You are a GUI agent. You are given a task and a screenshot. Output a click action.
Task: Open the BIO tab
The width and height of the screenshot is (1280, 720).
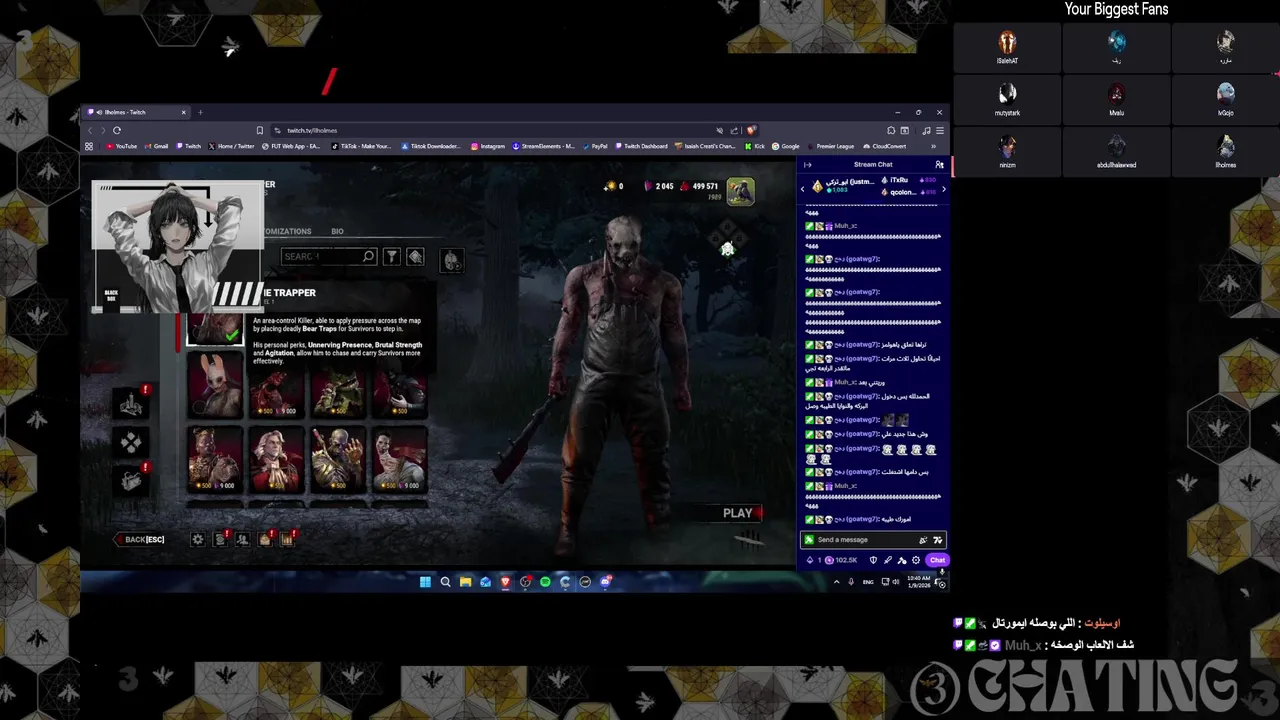pos(337,231)
